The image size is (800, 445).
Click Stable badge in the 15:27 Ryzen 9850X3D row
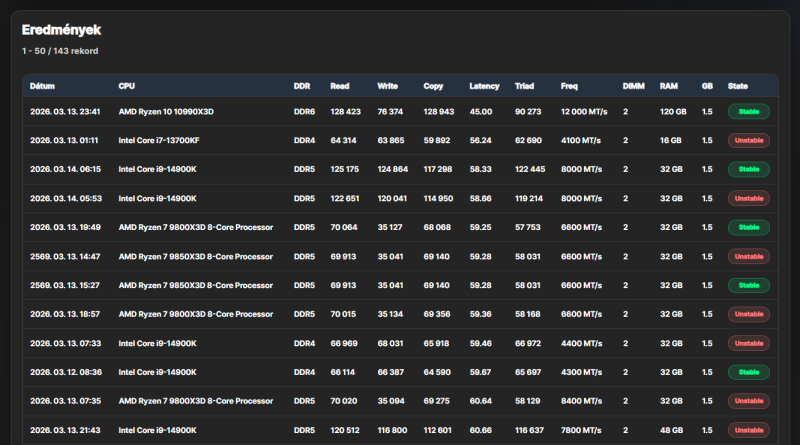(748, 285)
